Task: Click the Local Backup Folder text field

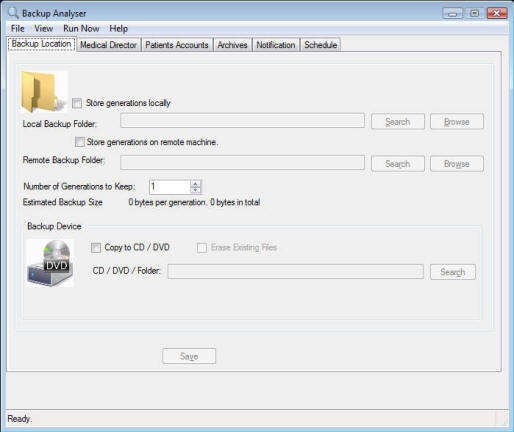Action: tap(242, 121)
